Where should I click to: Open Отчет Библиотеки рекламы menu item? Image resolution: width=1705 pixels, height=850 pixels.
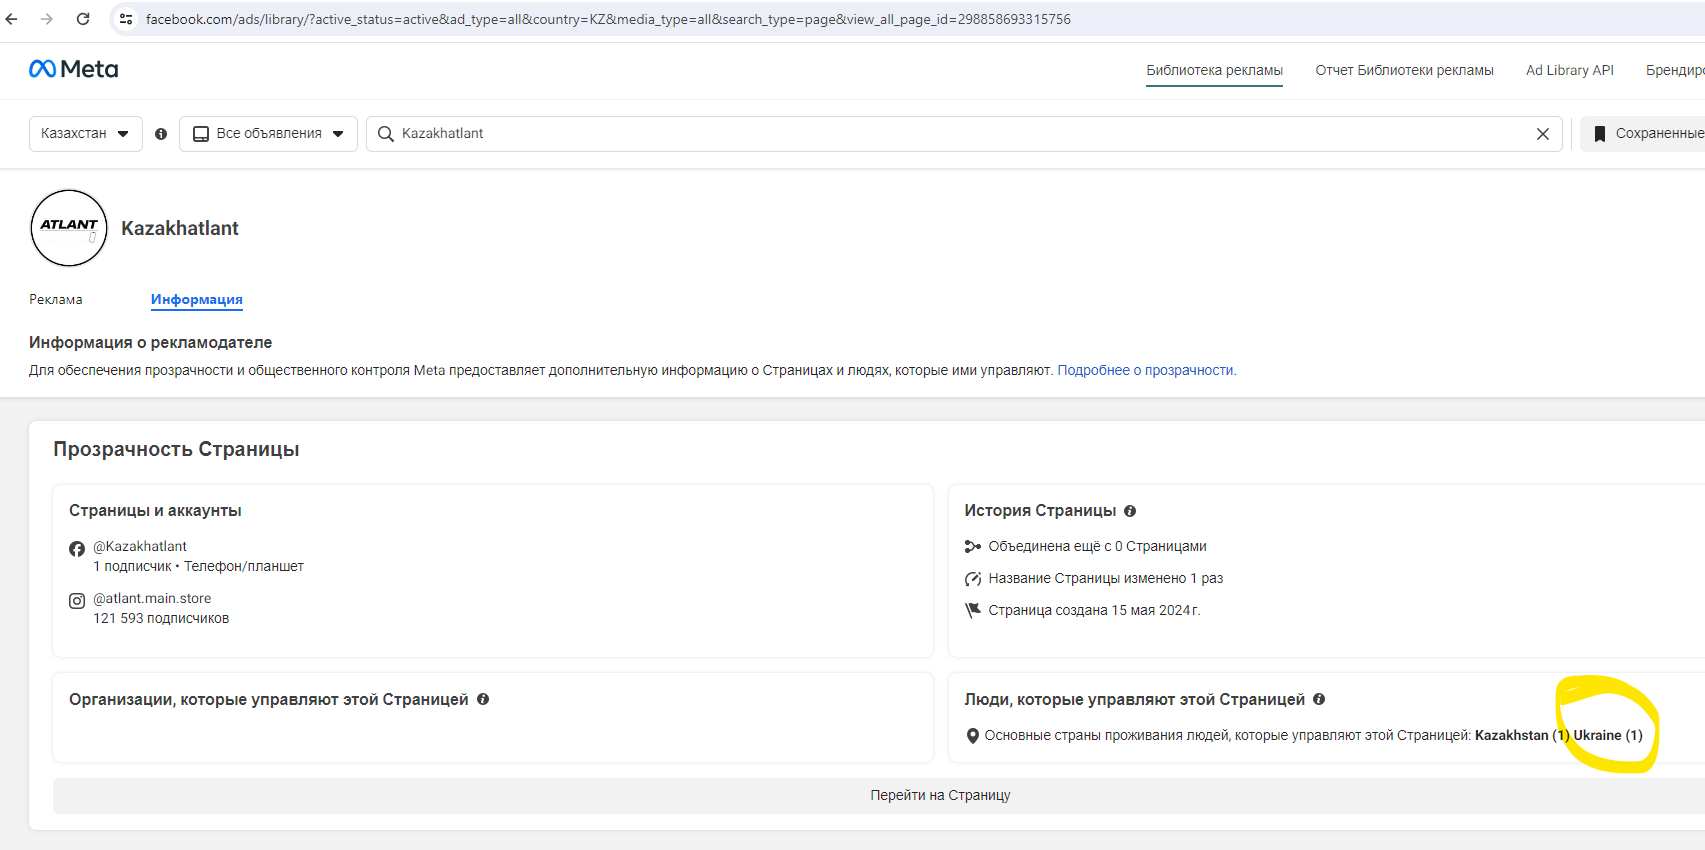pos(1404,70)
